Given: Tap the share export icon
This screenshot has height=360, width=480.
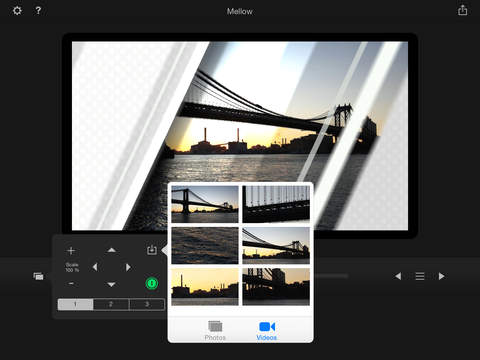Looking at the screenshot, I should click(x=462, y=10).
